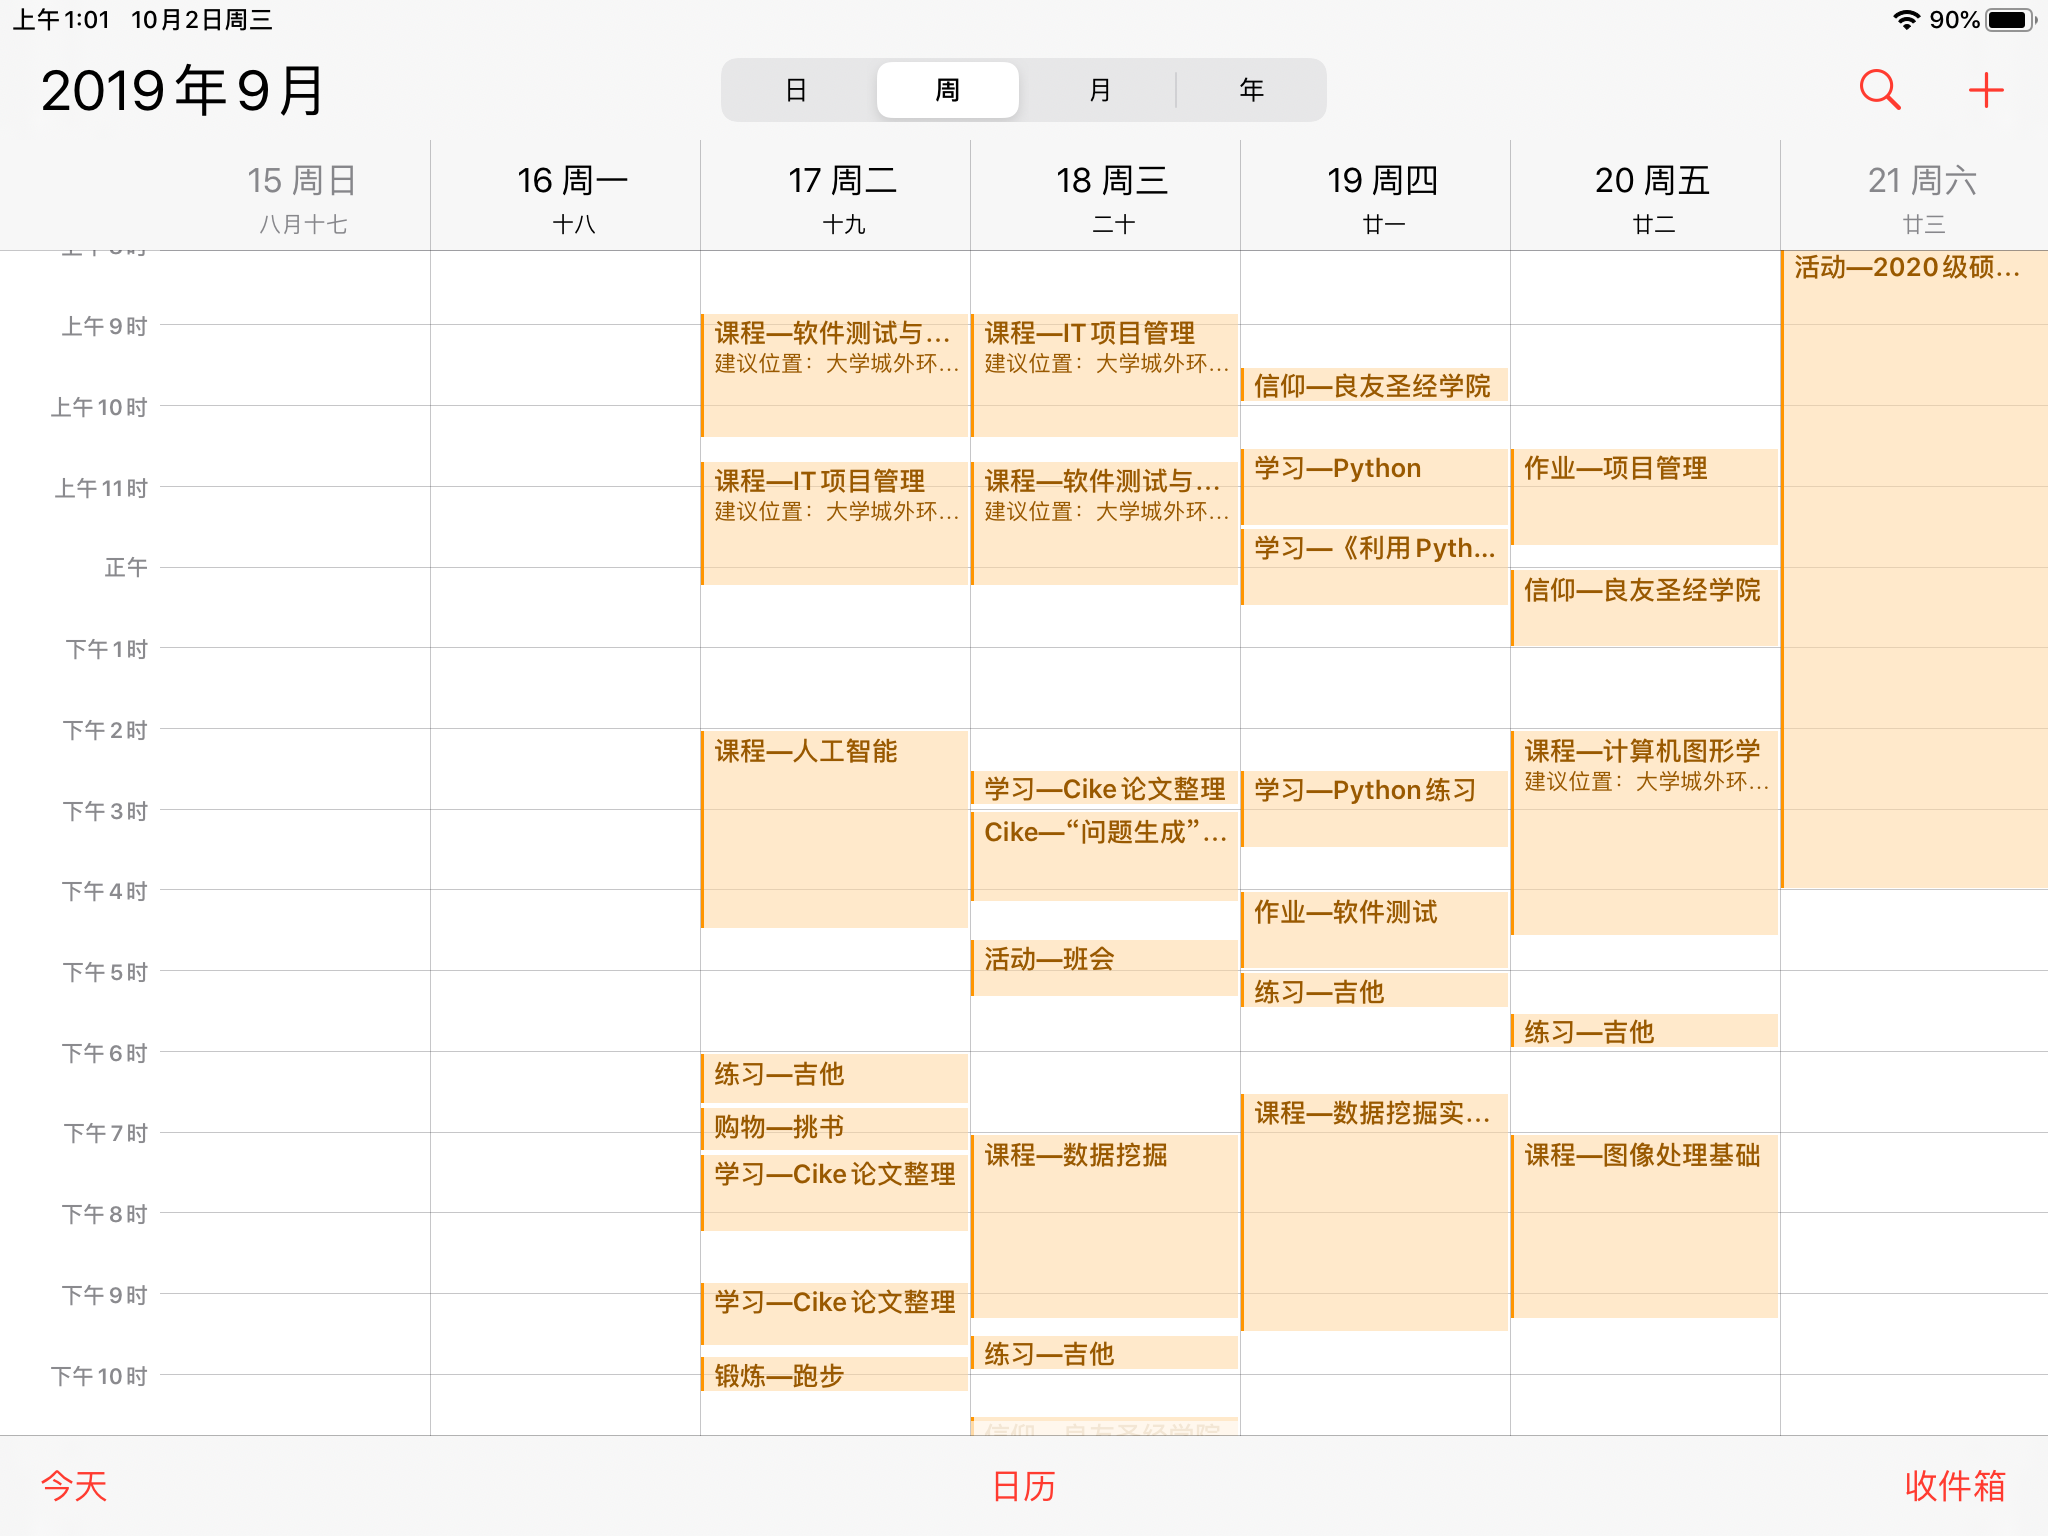Screen dimensions: 2048x1536
Task: Open Wednesday 9am 课程—IT项目管理 event
Action: tap(1105, 375)
